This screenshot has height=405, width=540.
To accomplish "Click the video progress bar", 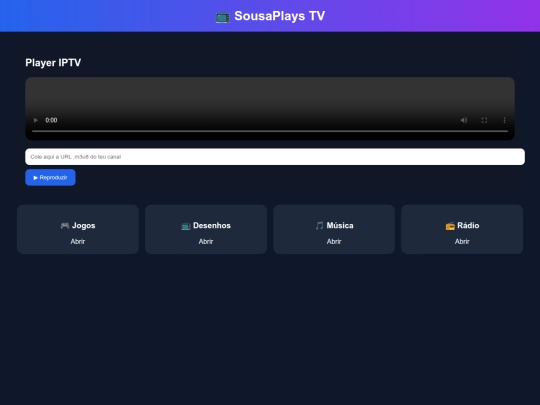I will coord(270,131).
